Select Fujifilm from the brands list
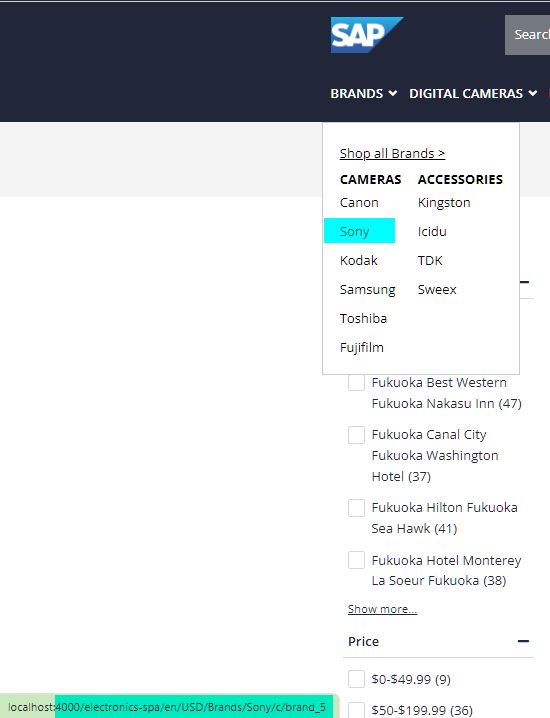The width and height of the screenshot is (550, 718). [x=362, y=348]
